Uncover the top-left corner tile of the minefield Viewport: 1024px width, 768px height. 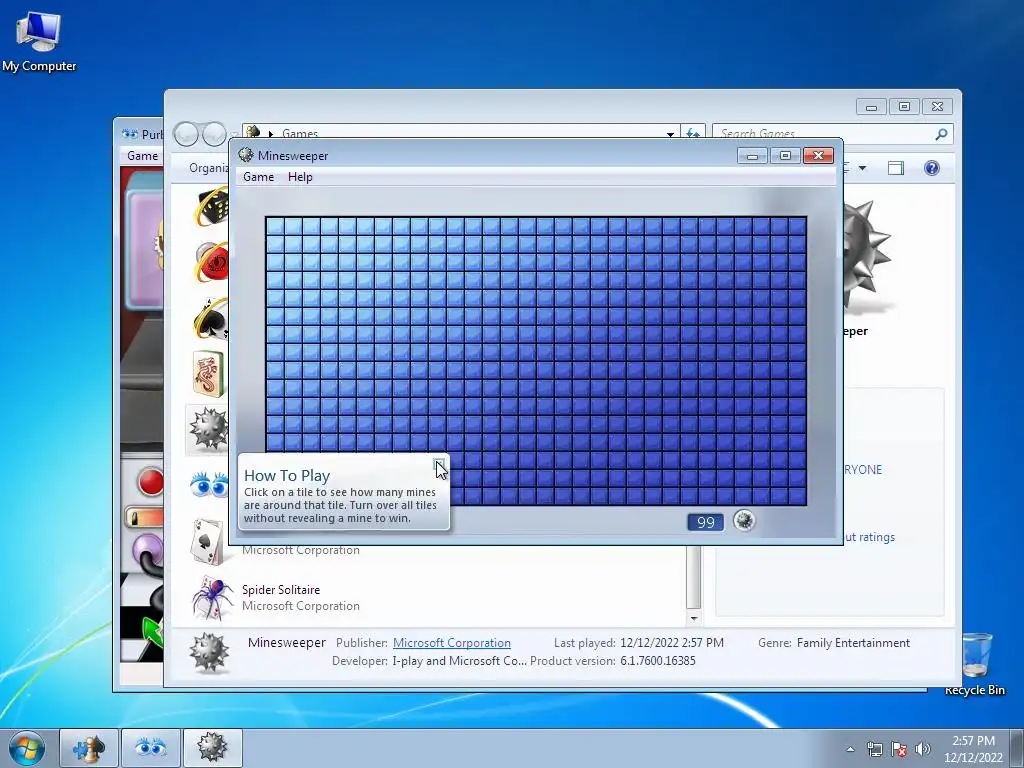point(275,226)
